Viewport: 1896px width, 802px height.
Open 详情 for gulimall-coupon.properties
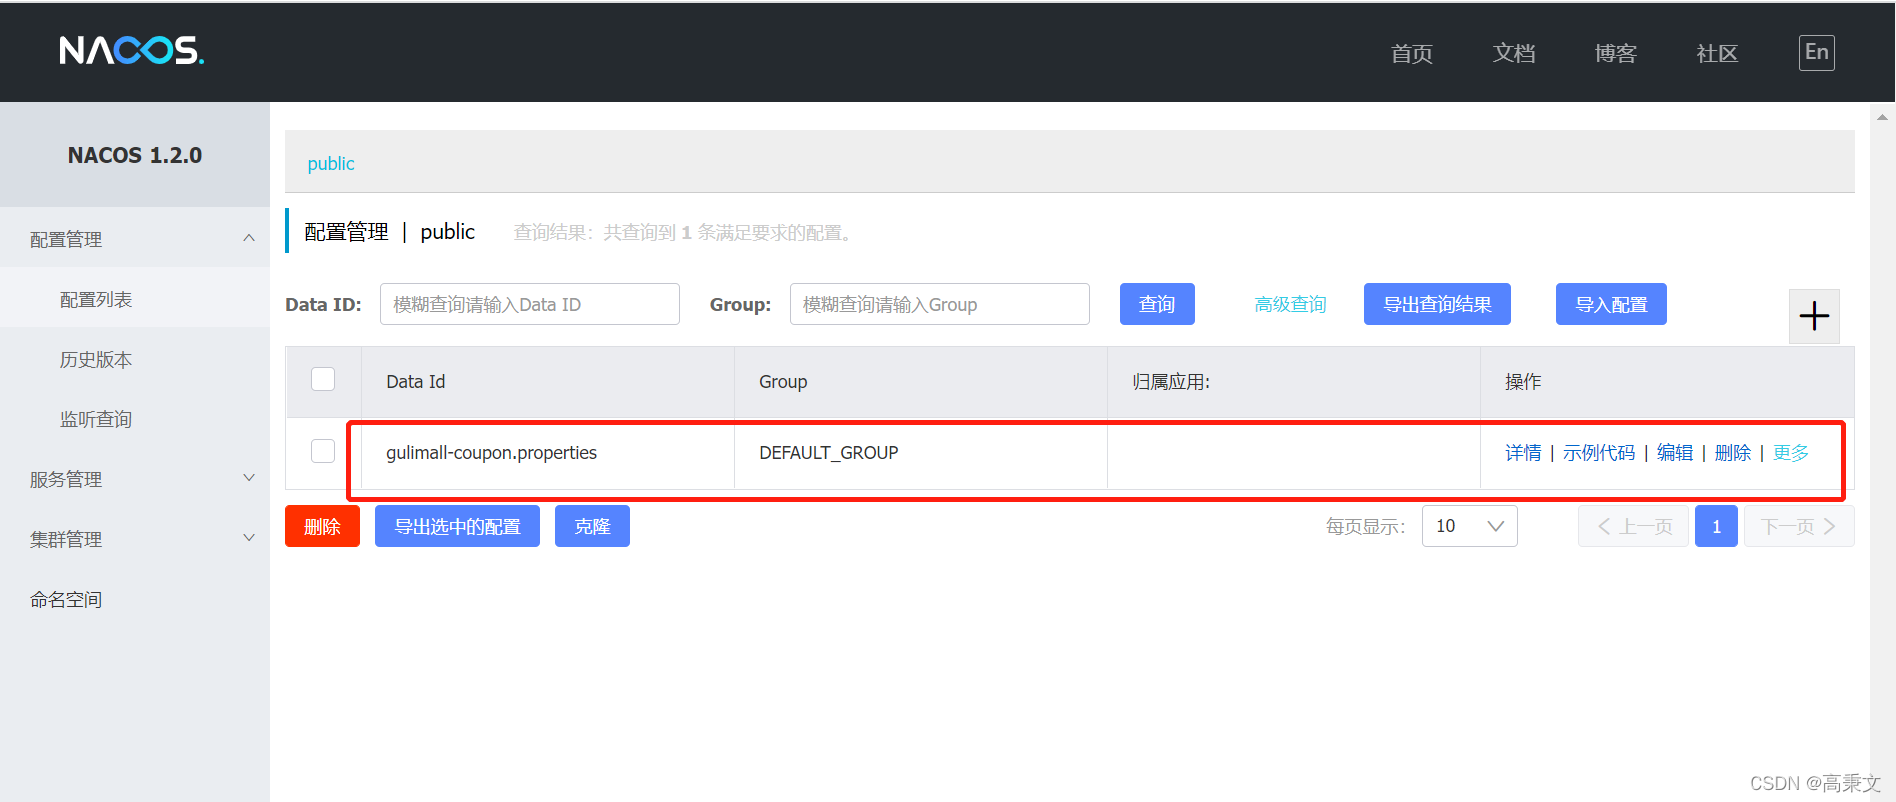click(1523, 453)
